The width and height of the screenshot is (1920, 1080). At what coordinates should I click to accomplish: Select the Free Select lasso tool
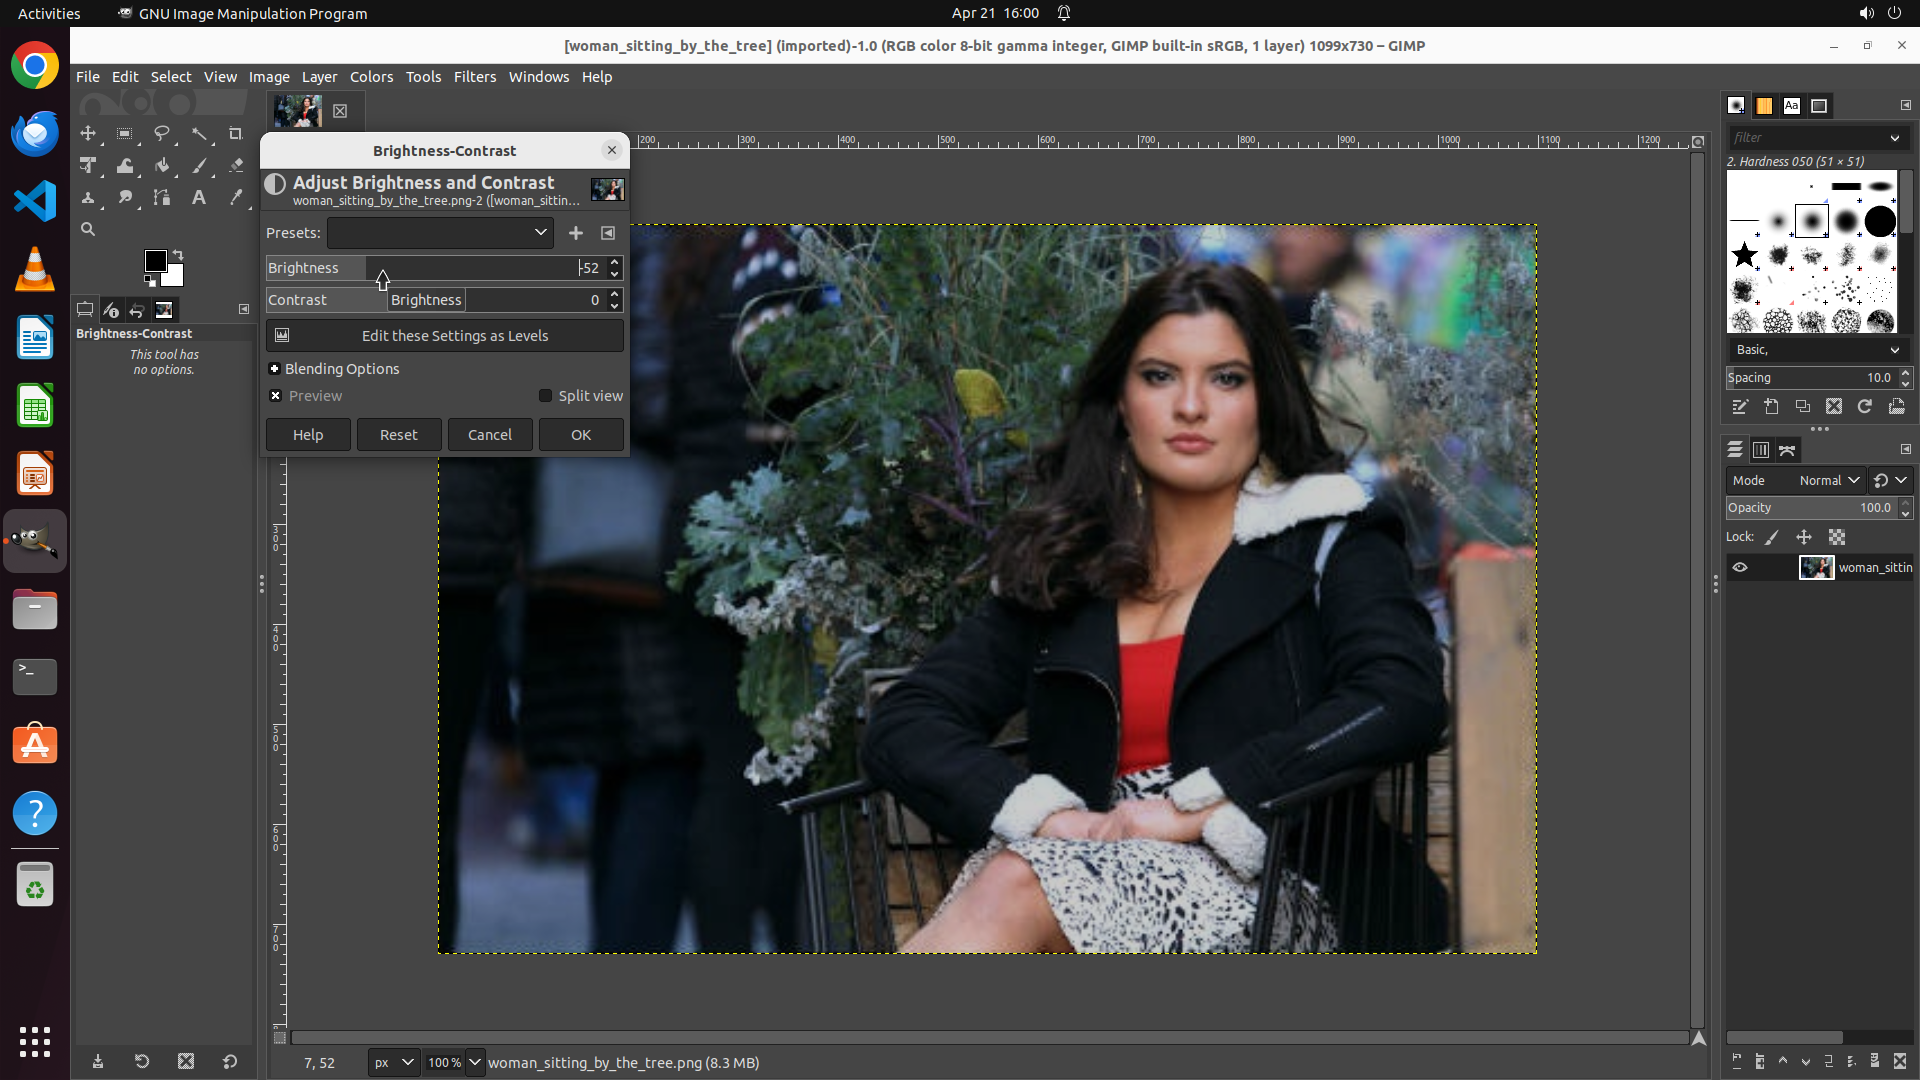click(x=162, y=133)
